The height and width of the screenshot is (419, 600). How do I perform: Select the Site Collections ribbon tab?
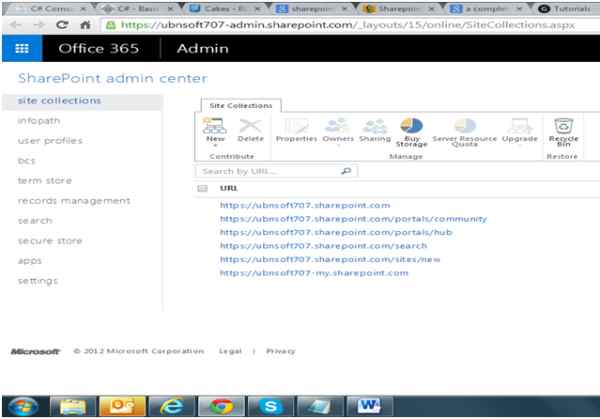coord(241,105)
